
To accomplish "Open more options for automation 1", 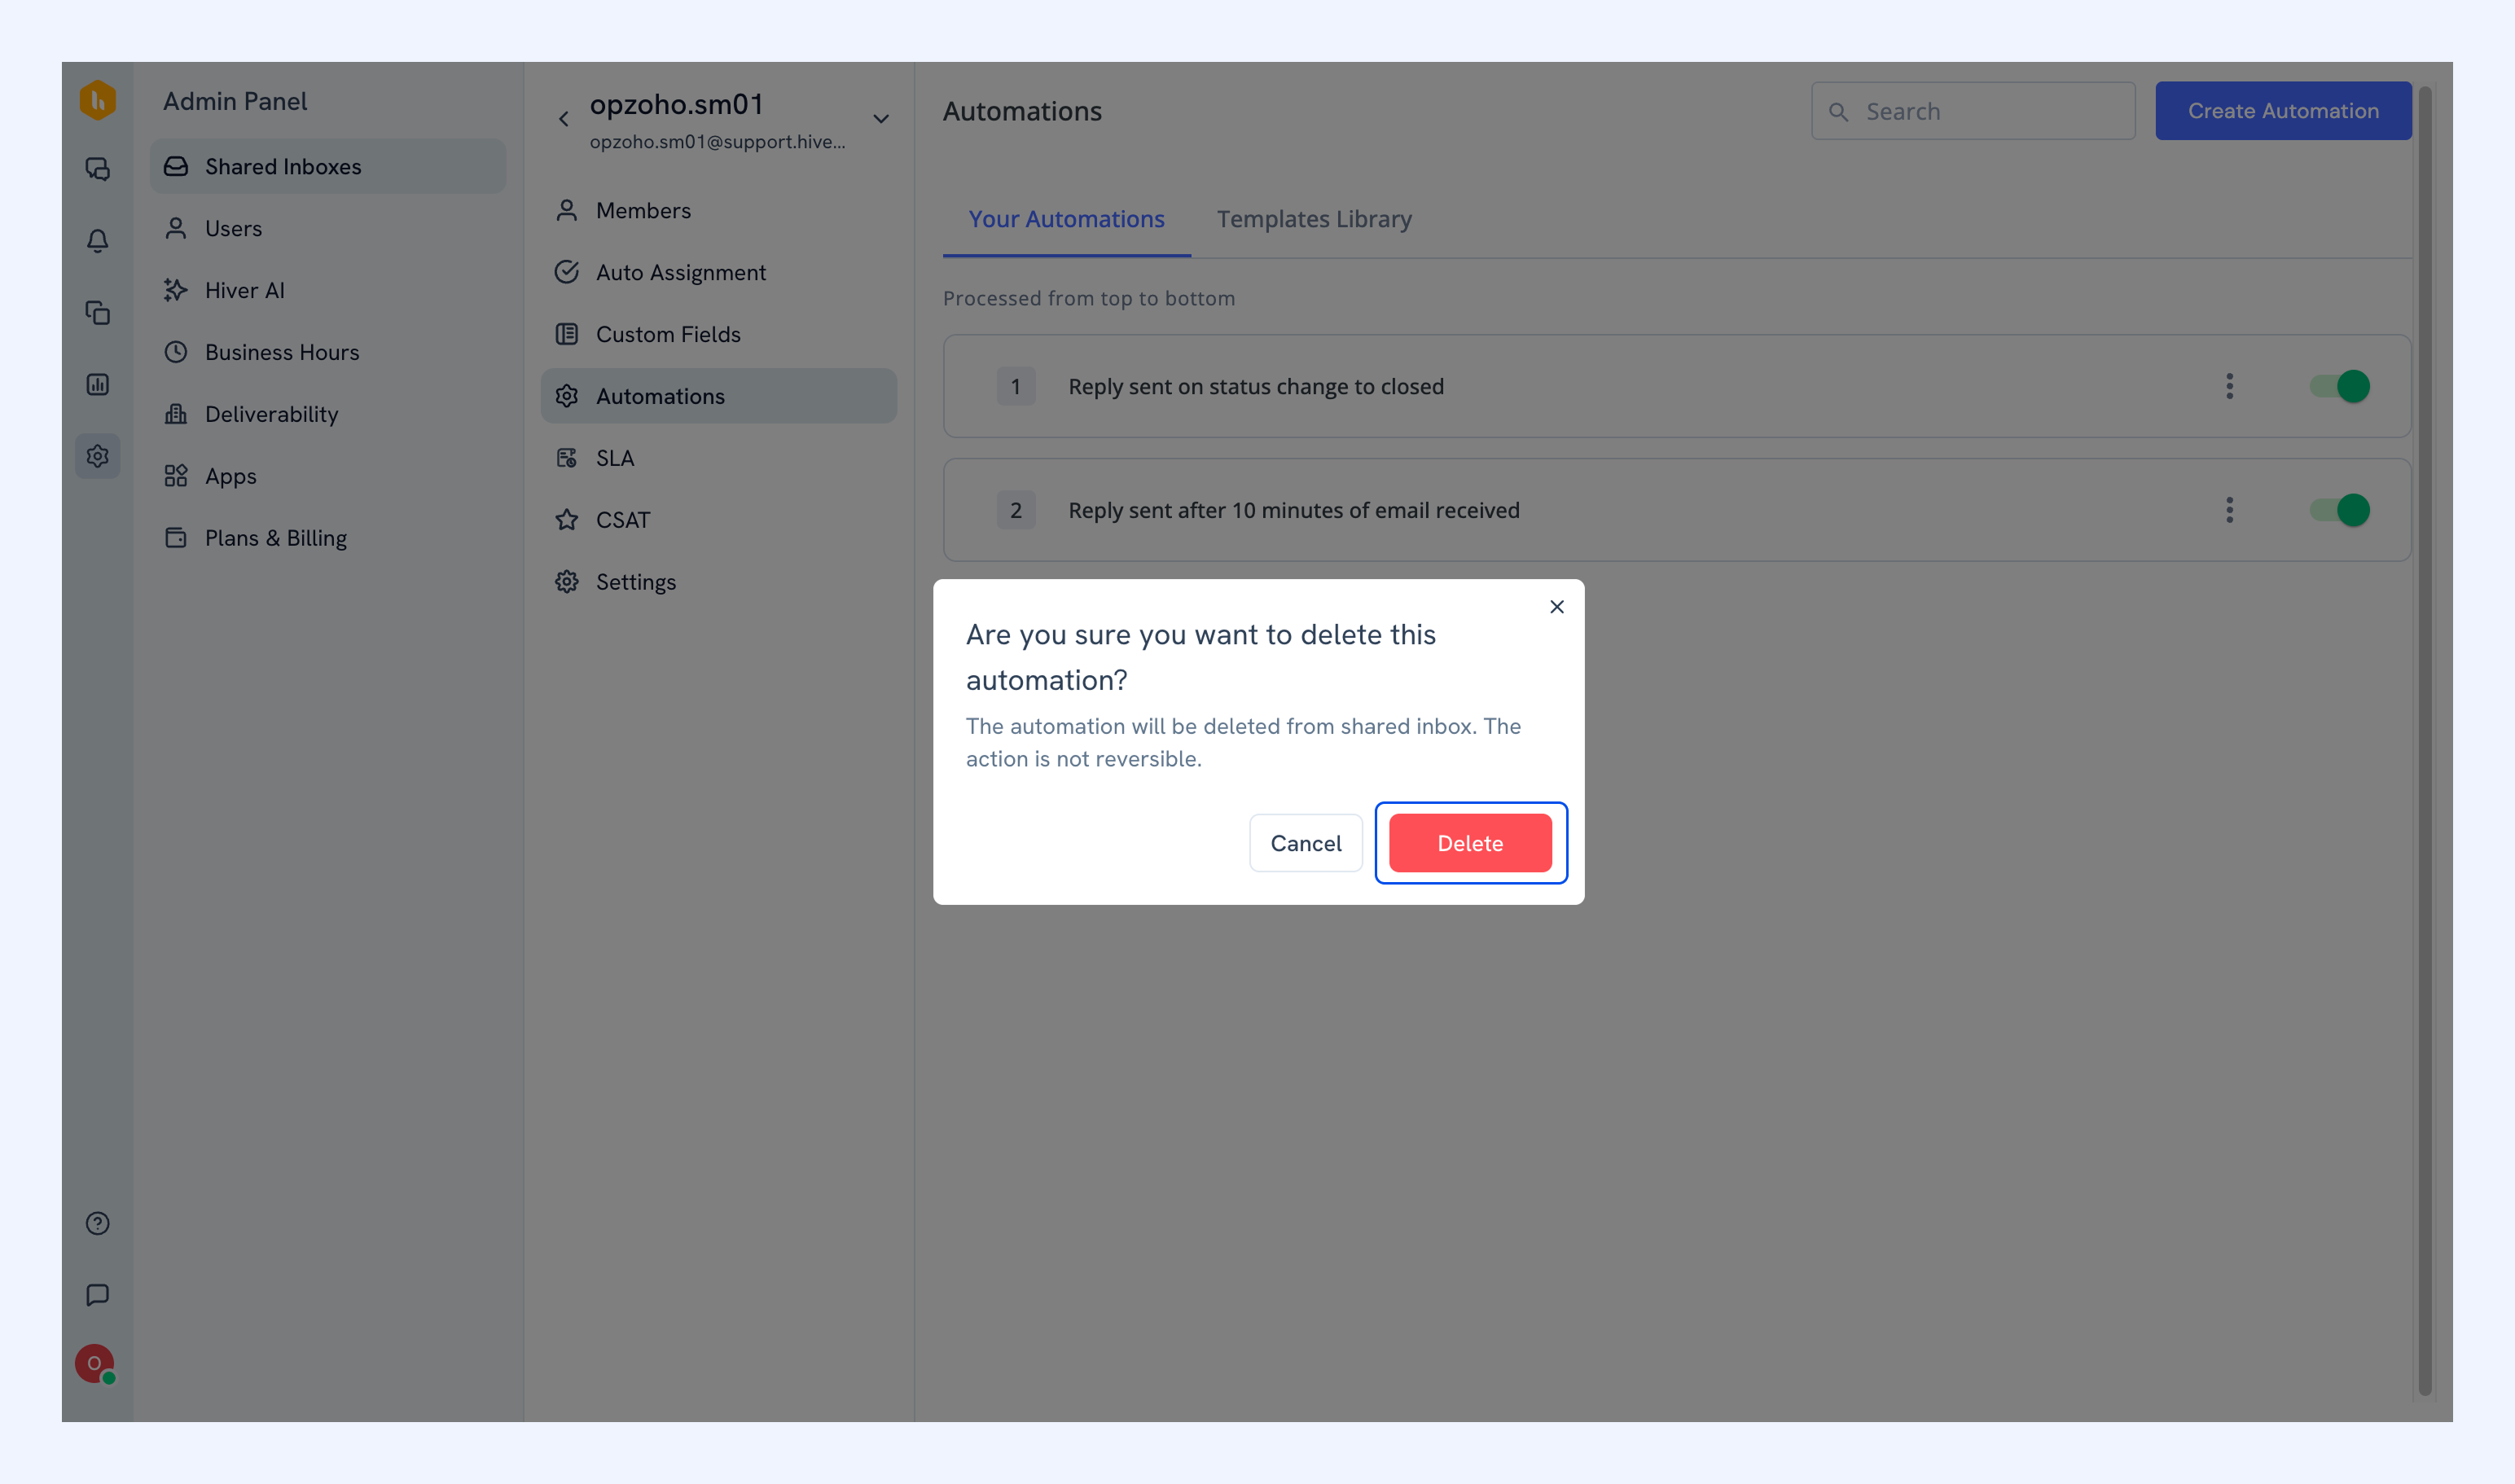I will [x=2229, y=386].
